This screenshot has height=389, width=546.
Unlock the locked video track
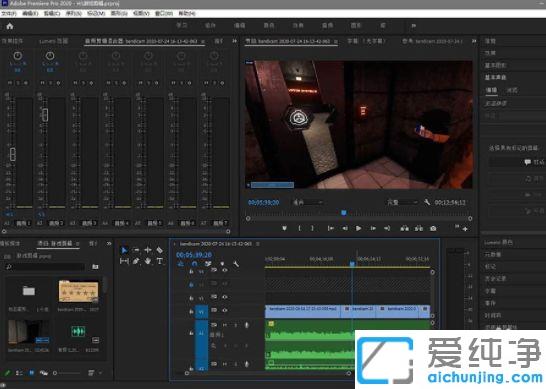(x=191, y=284)
